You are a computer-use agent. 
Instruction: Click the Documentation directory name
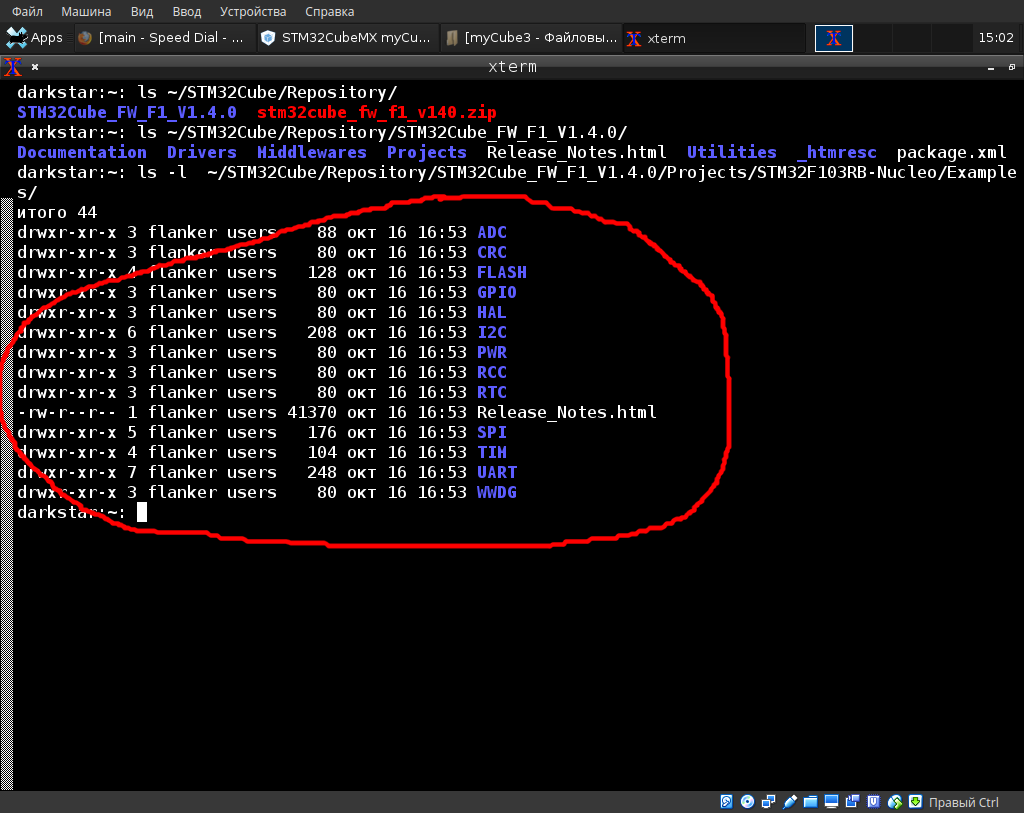pos(82,152)
